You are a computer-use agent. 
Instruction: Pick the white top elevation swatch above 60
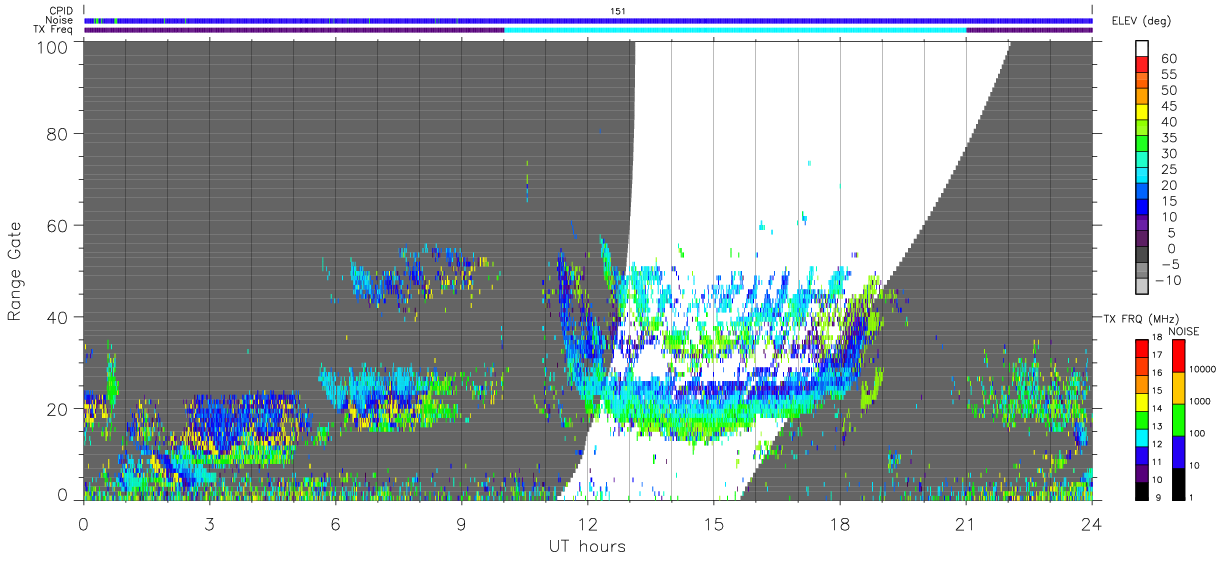[1142, 49]
